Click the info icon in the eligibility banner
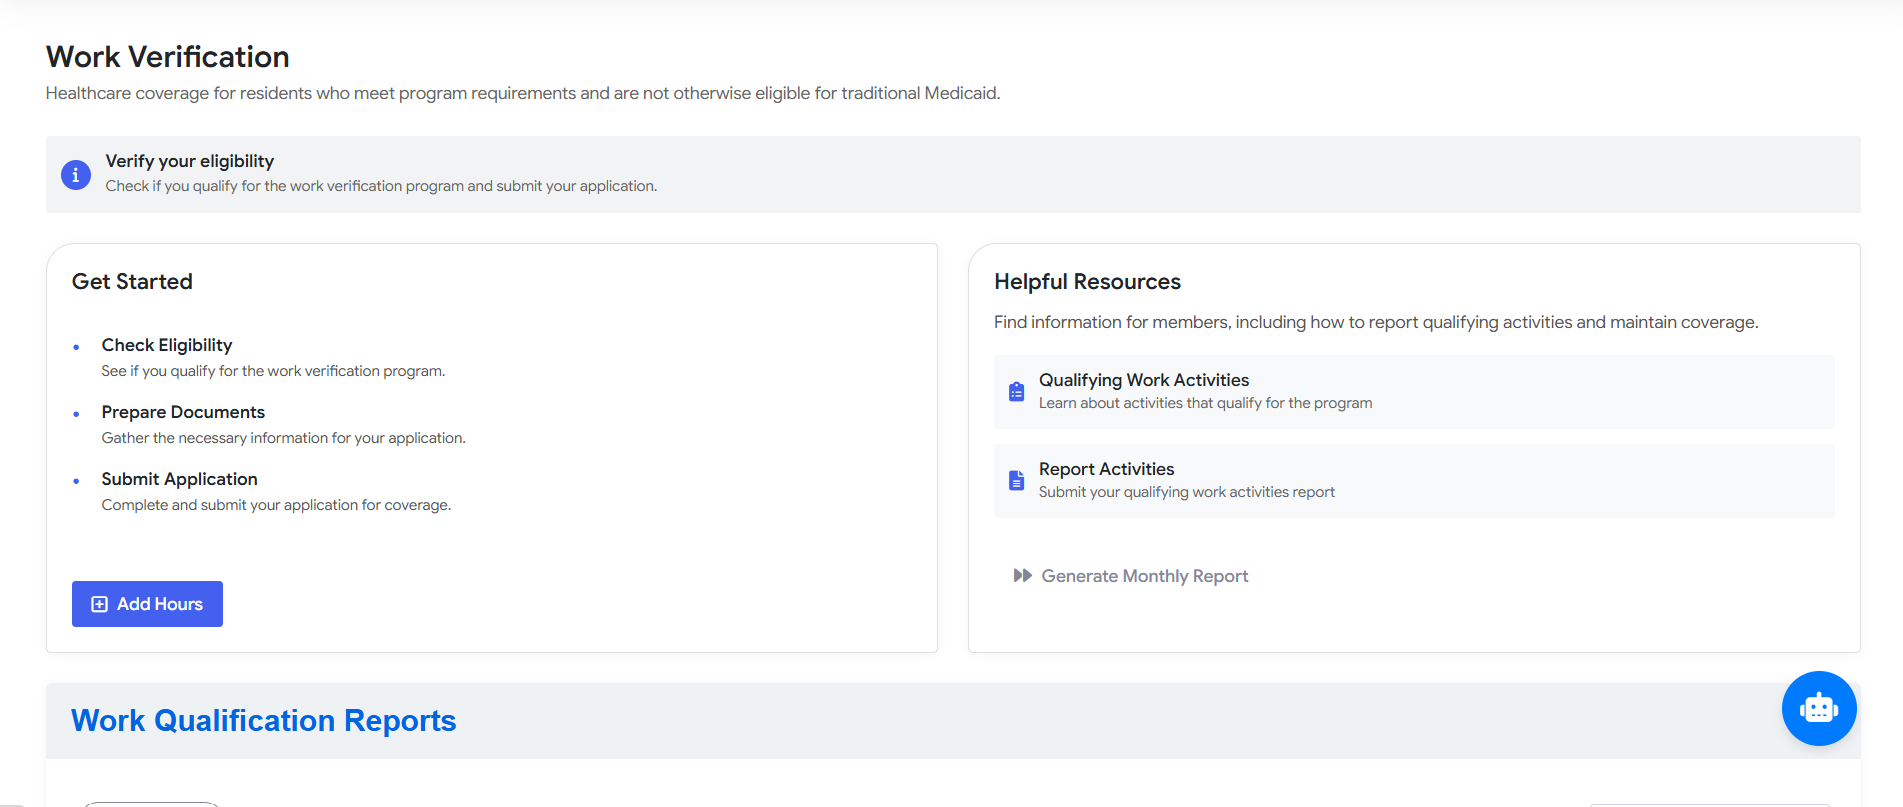Screen dimensions: 1903x807 (76, 175)
